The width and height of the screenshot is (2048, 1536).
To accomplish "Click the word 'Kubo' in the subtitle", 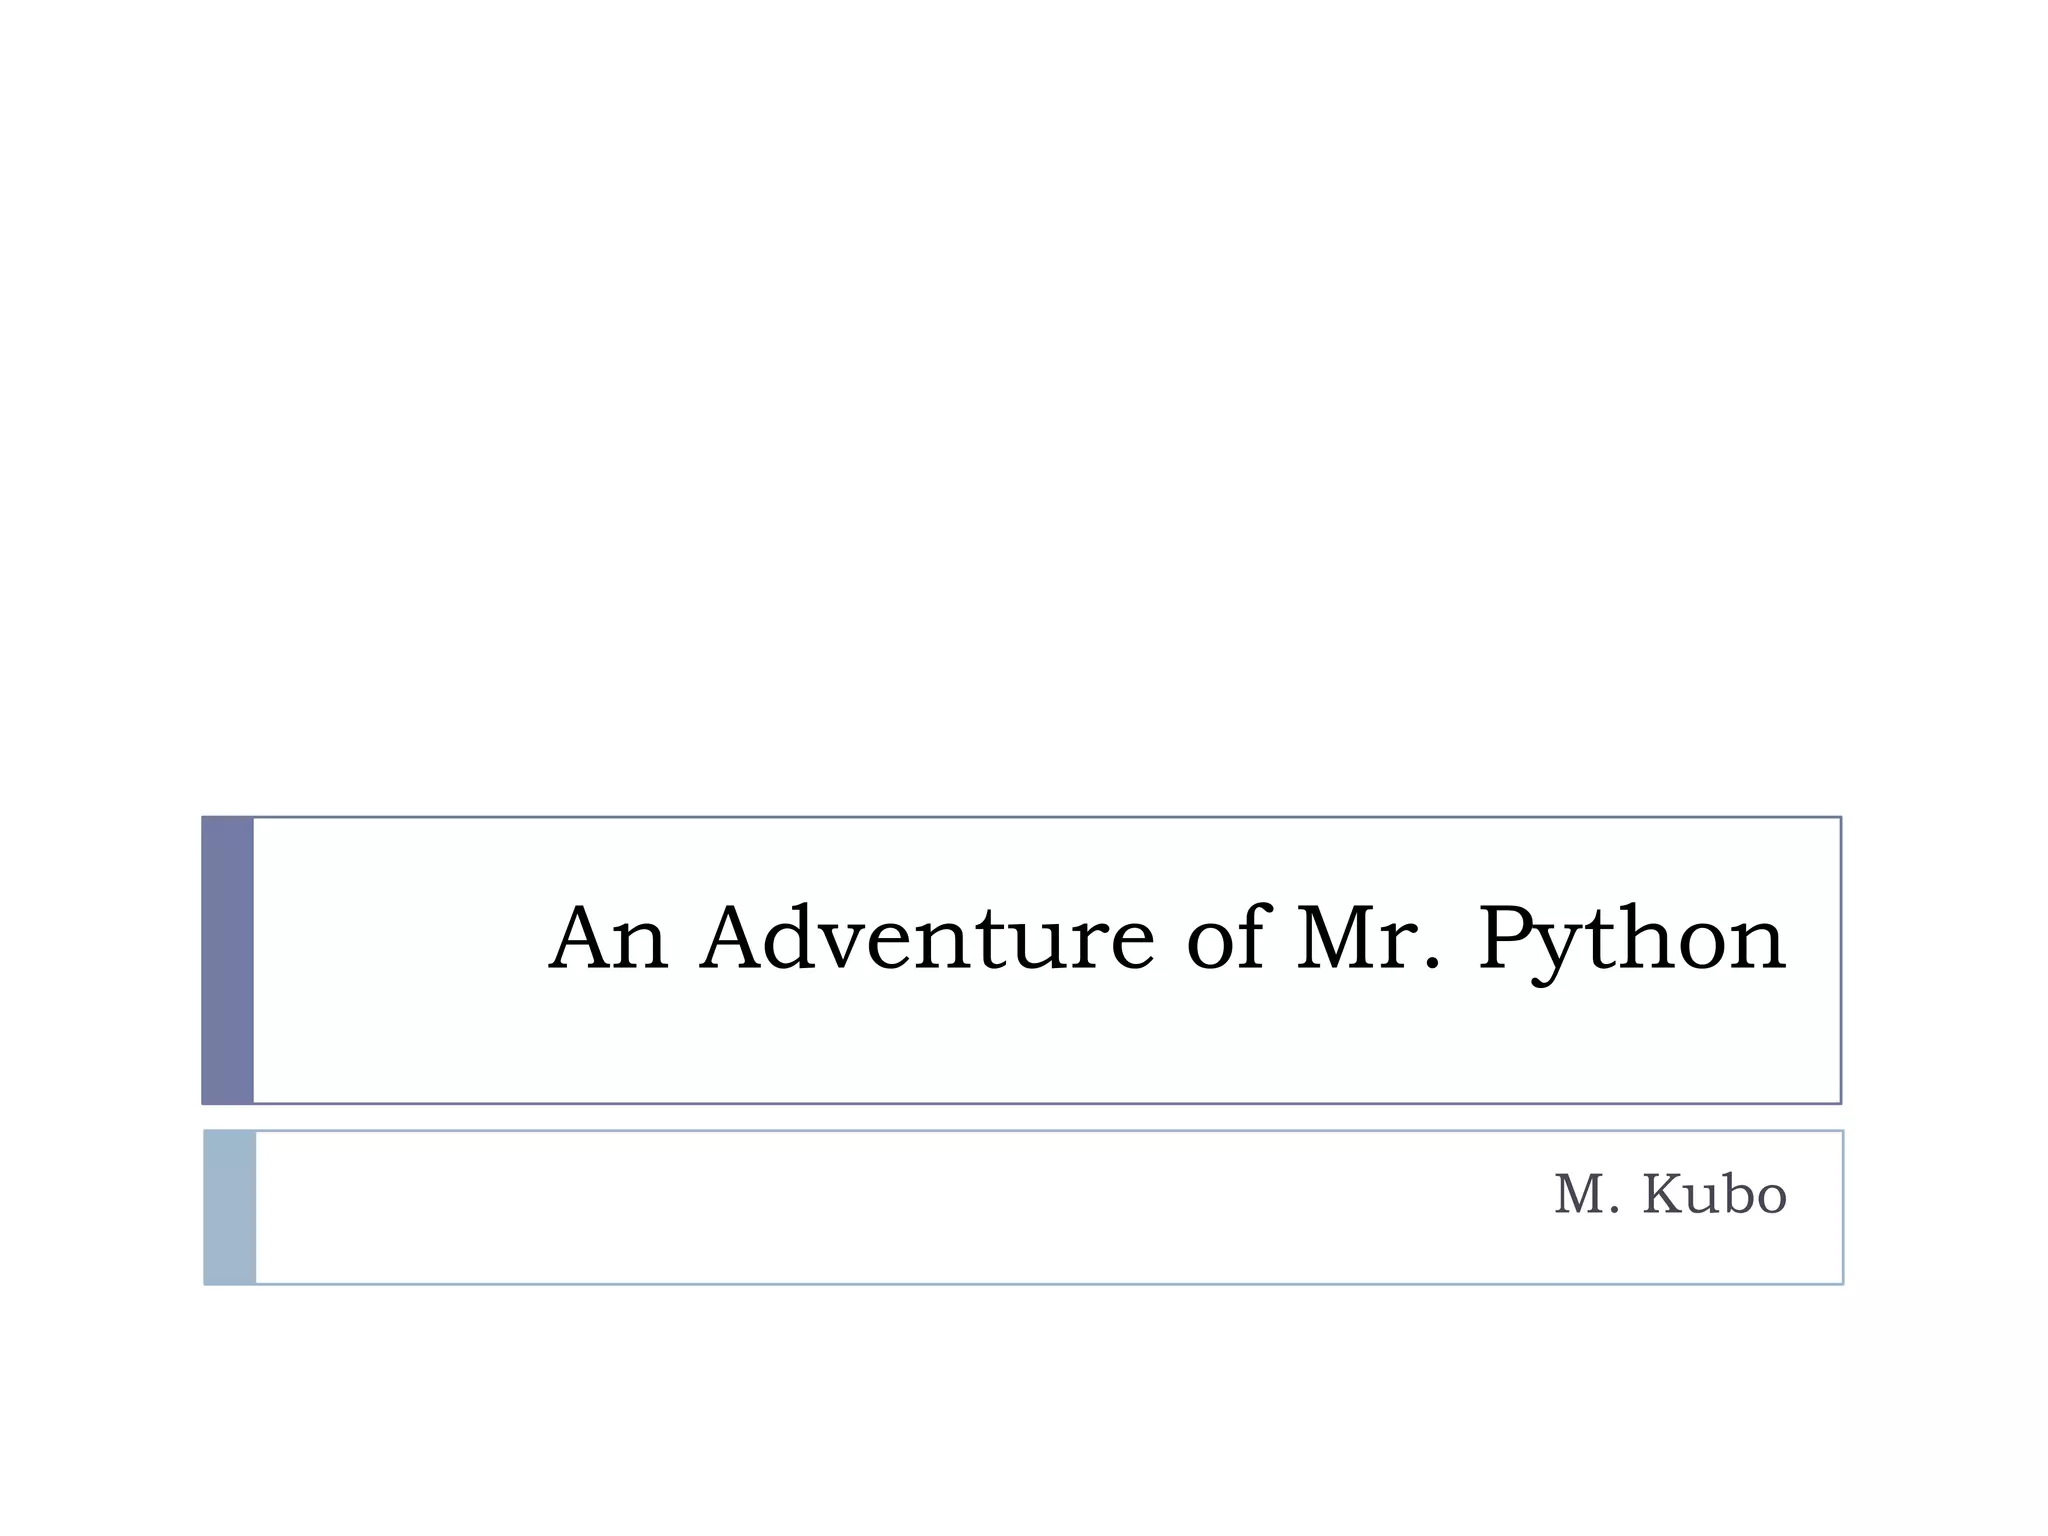I will point(1714,1195).
